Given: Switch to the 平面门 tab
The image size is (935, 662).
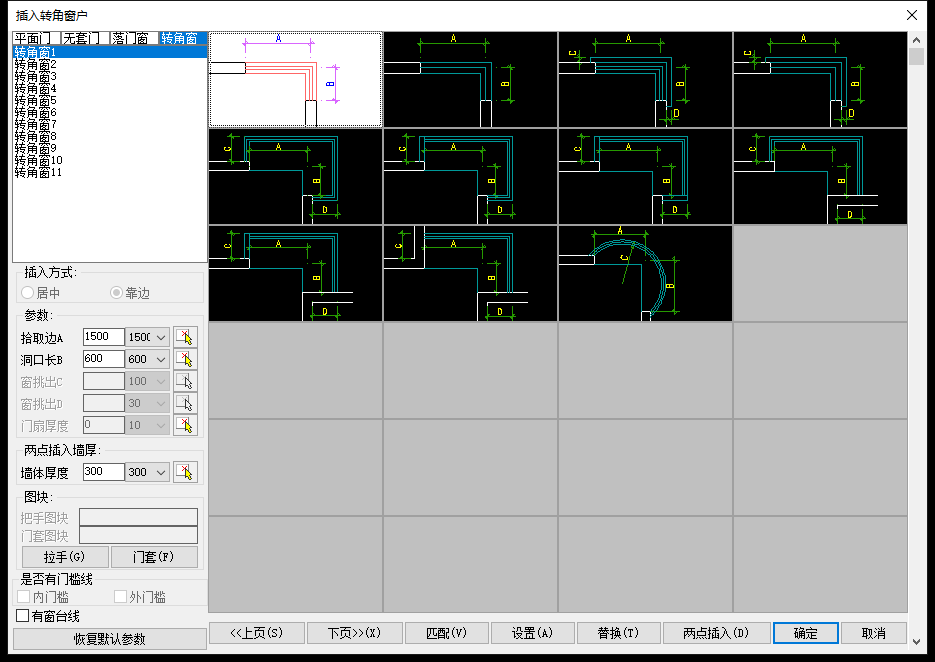Looking at the screenshot, I should 36,39.
